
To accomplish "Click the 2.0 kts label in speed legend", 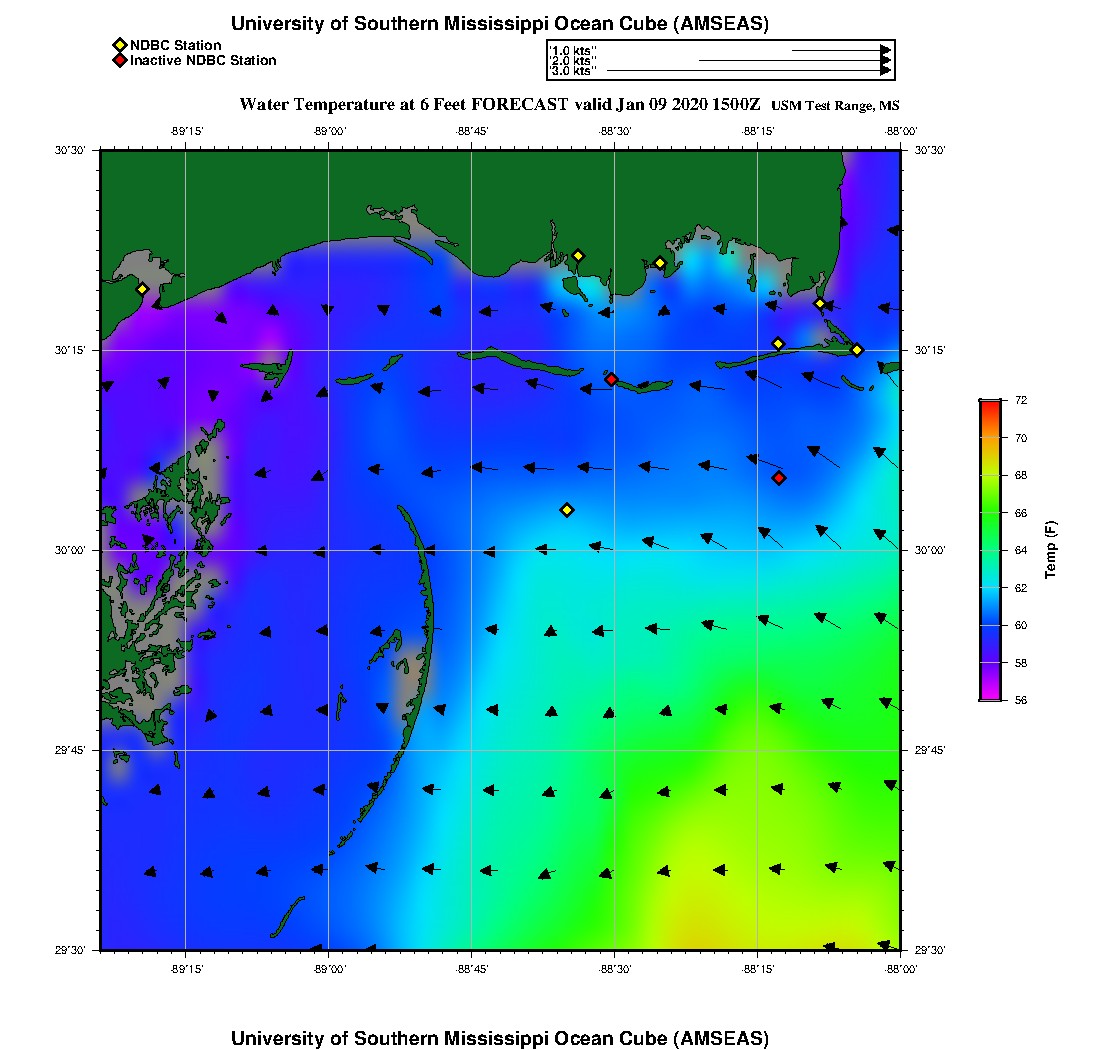I will (573, 61).
